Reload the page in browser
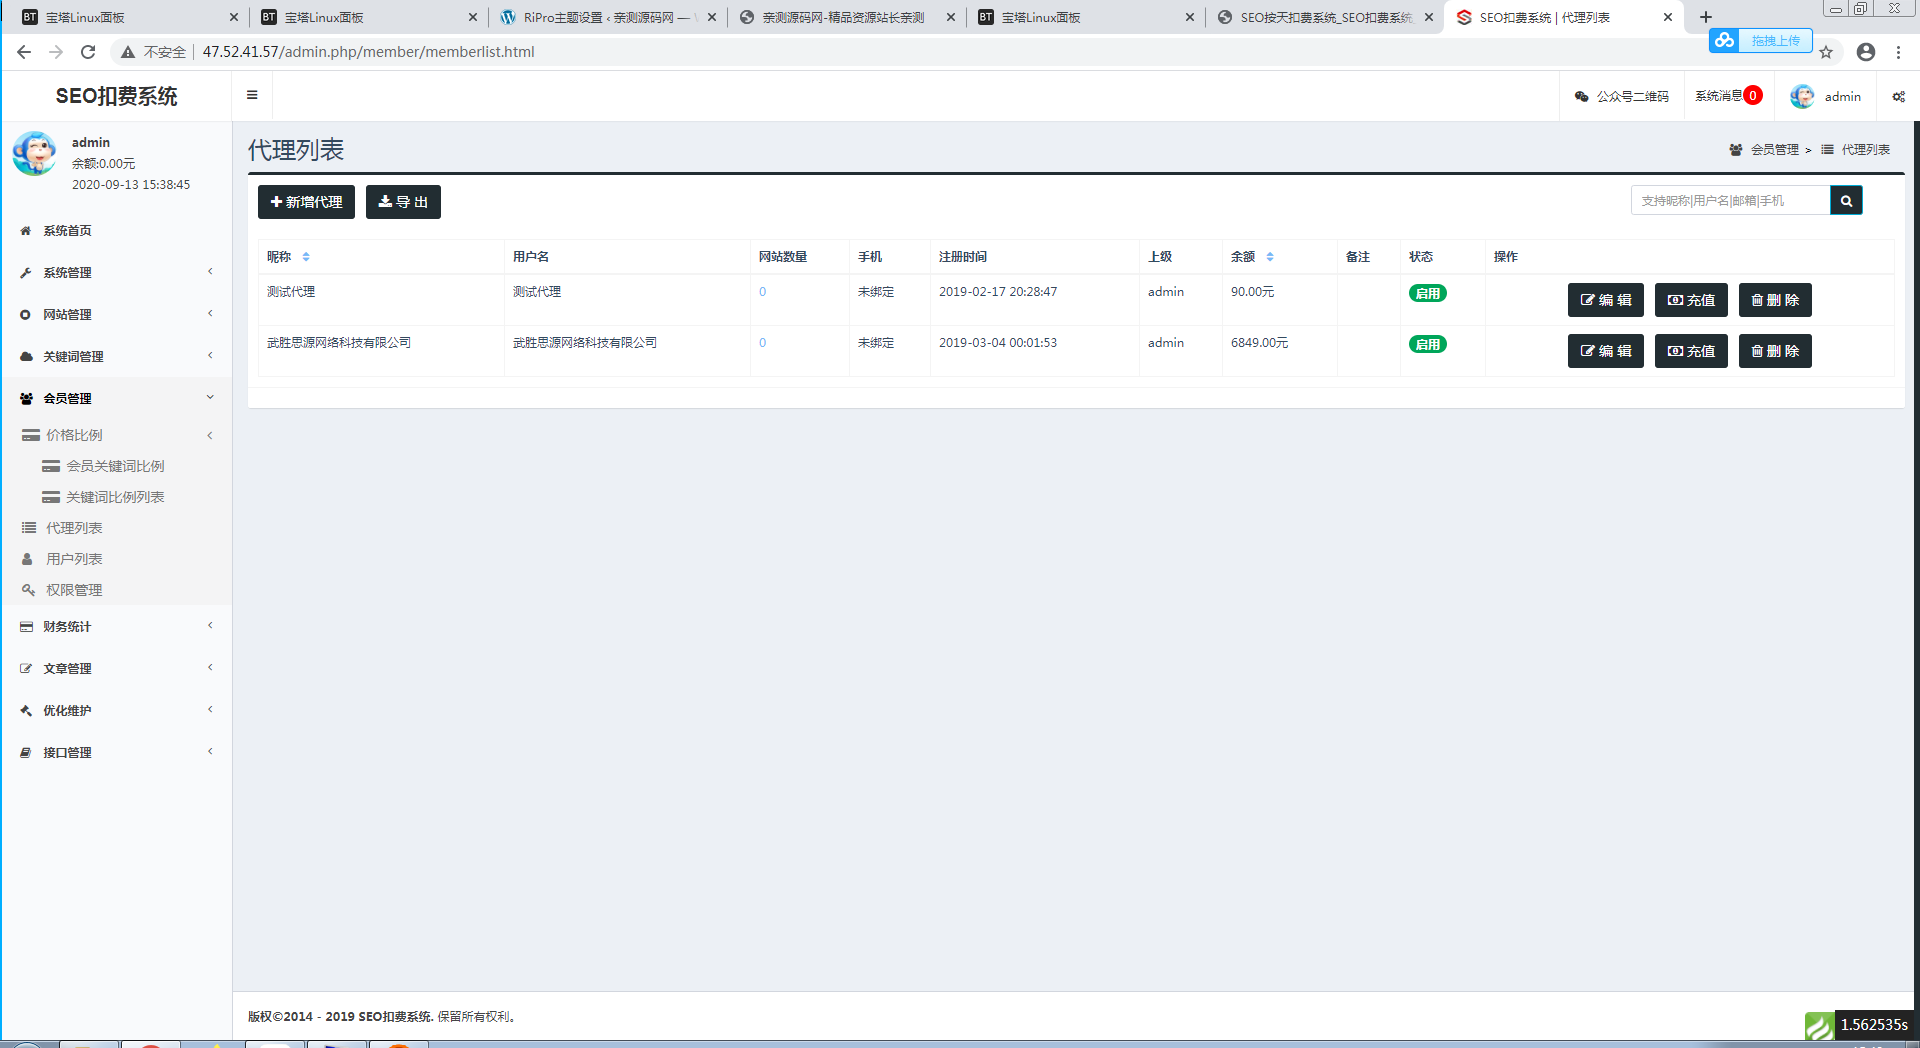 point(88,52)
